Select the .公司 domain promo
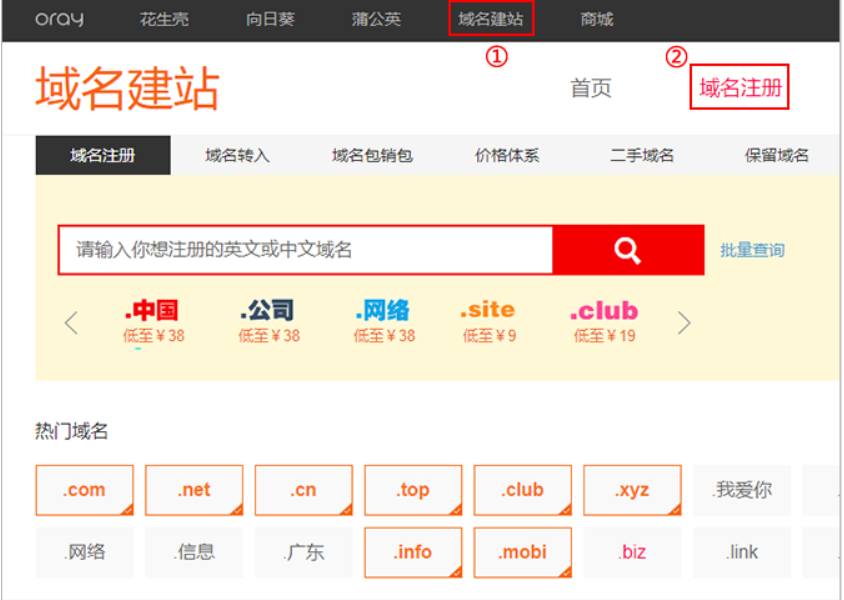The height and width of the screenshot is (600, 844). coord(268,321)
